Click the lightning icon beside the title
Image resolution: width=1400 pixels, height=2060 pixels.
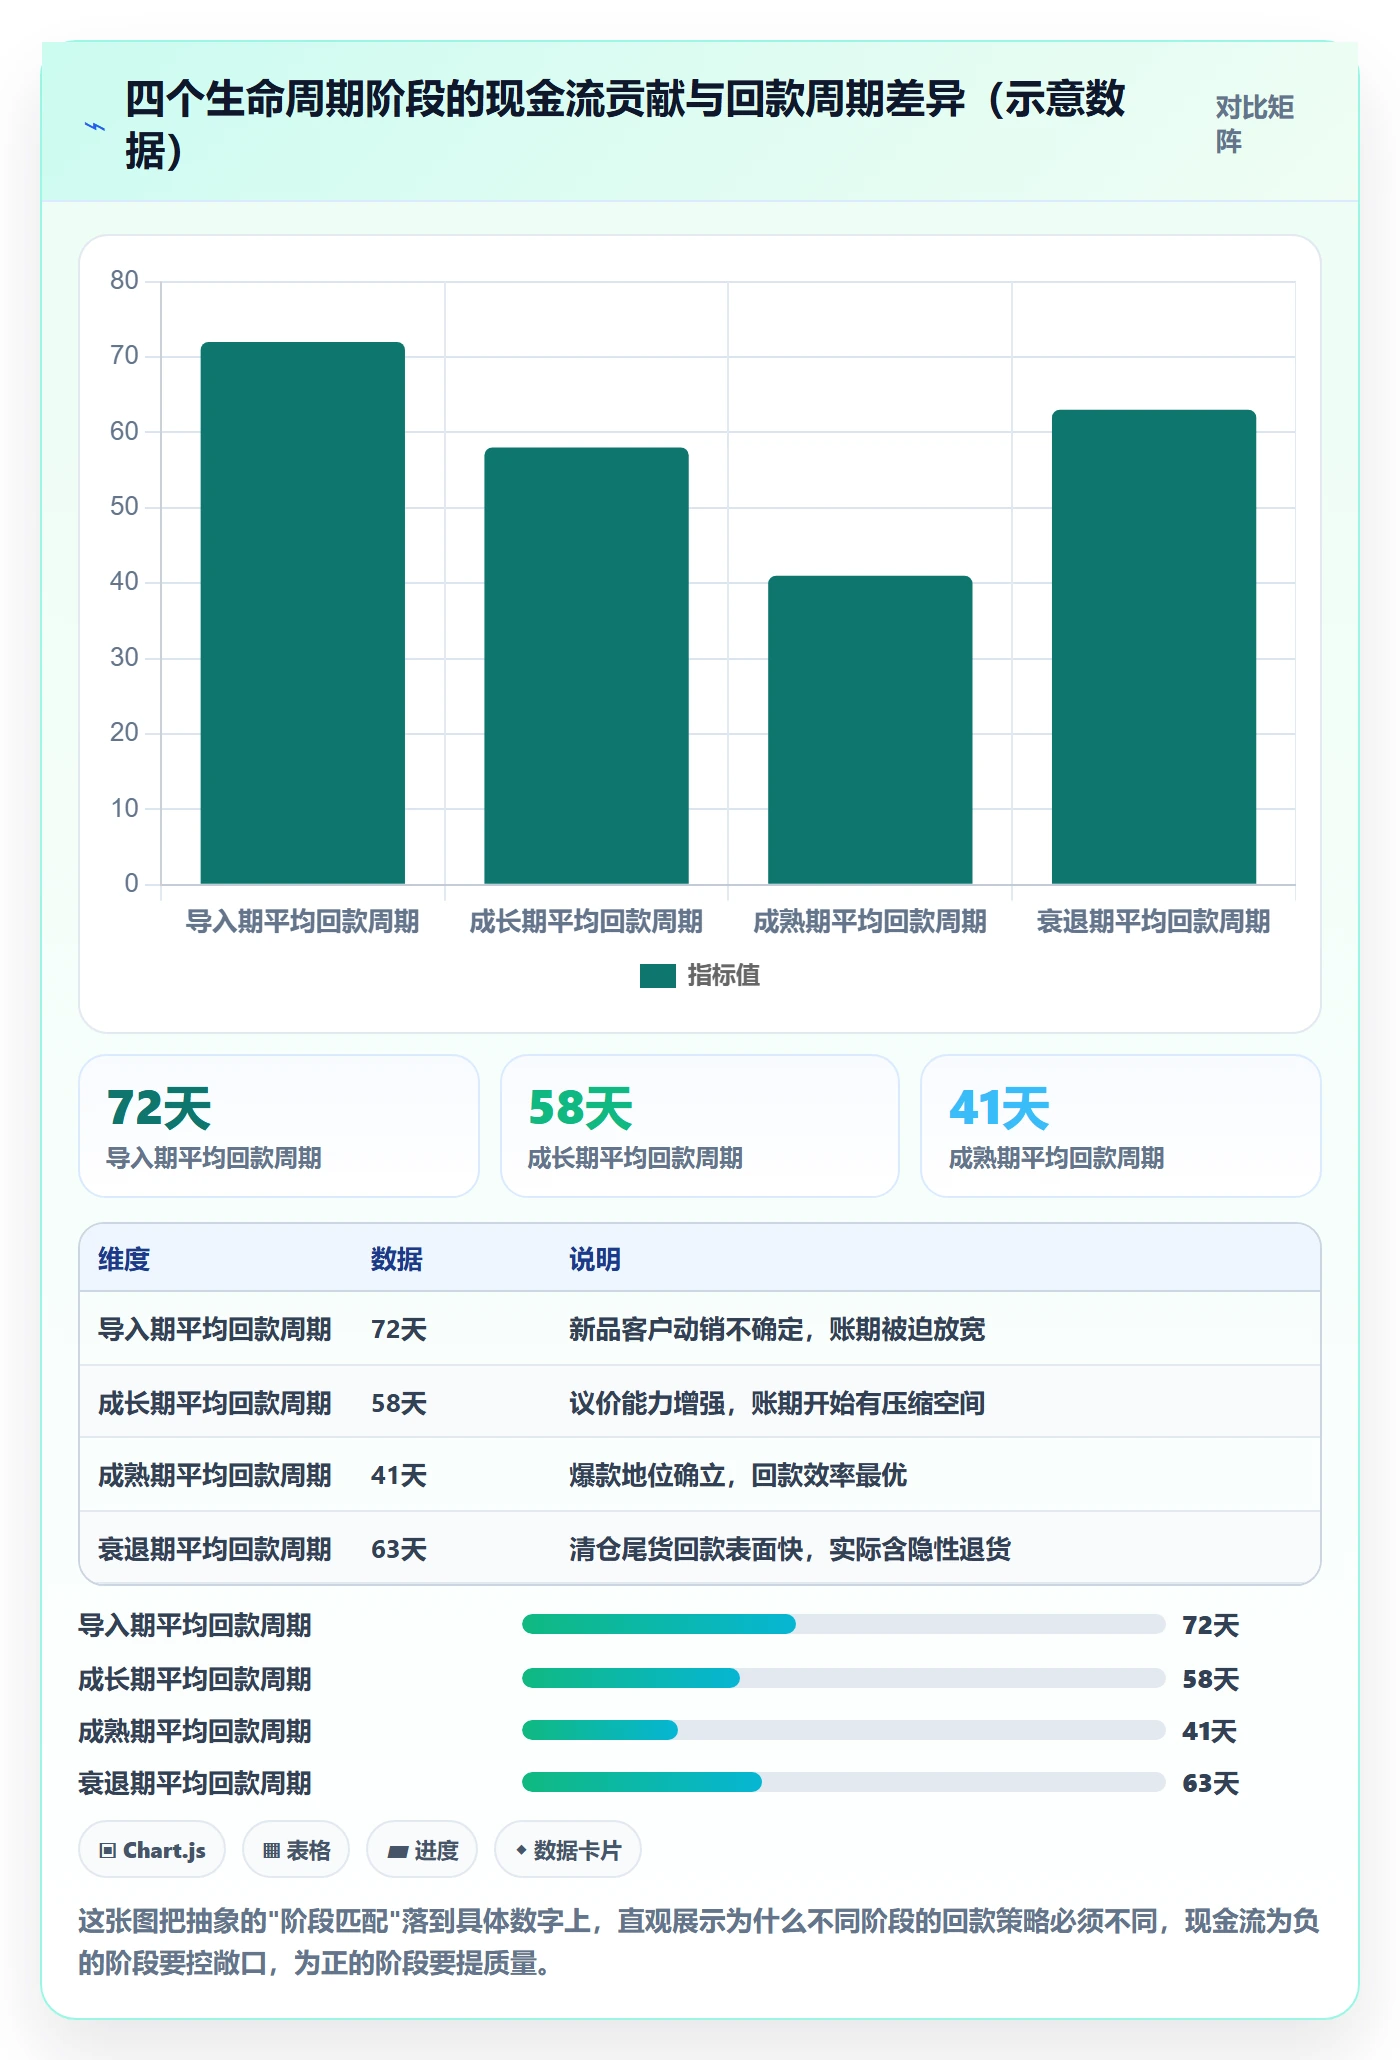[x=95, y=126]
